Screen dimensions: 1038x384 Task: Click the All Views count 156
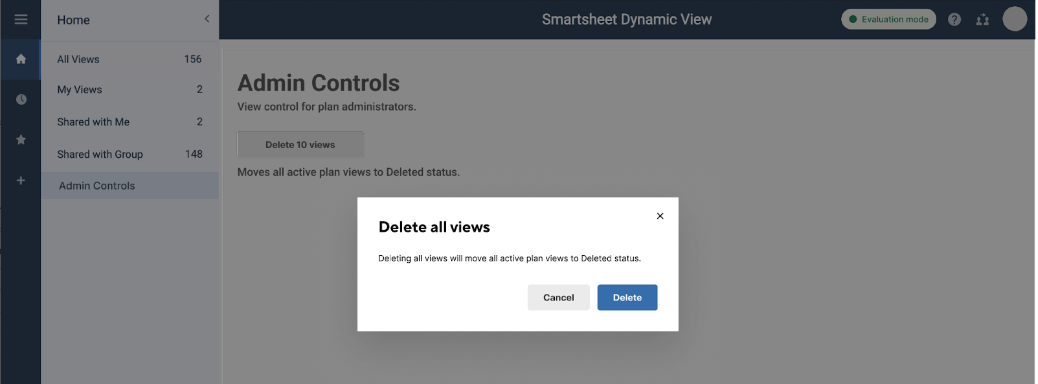click(193, 59)
